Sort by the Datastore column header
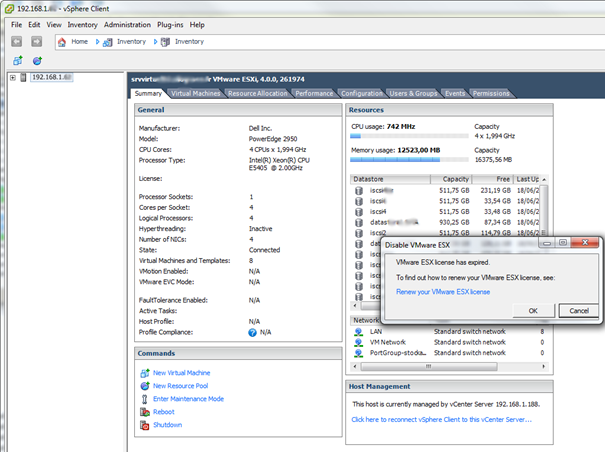The image size is (605, 452). (x=390, y=179)
